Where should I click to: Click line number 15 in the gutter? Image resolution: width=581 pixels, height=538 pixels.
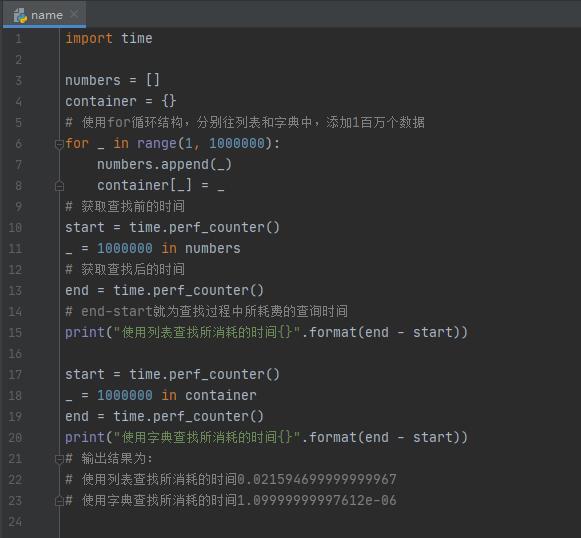pos(15,333)
